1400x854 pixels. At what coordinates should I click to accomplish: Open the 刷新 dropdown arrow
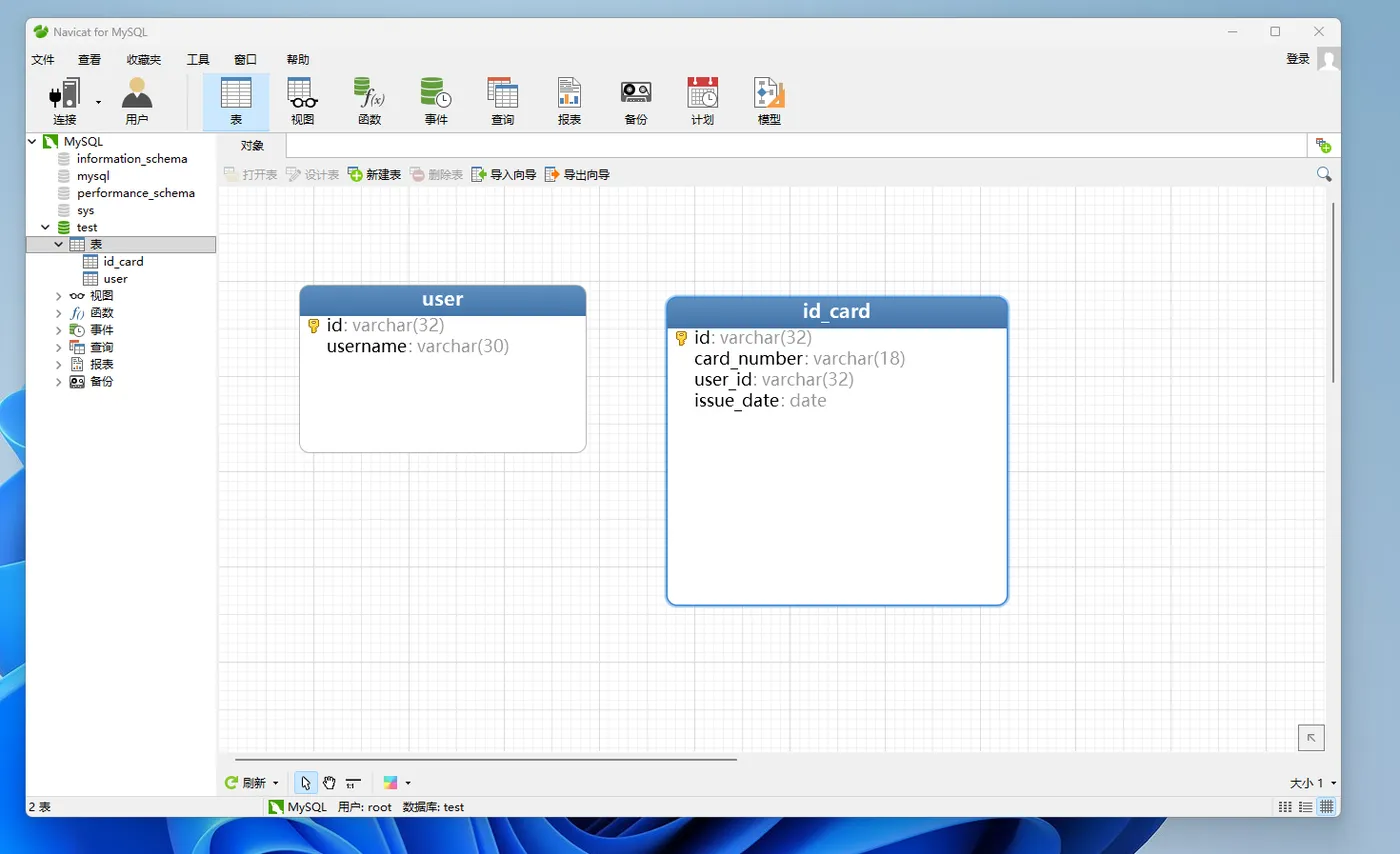point(276,783)
